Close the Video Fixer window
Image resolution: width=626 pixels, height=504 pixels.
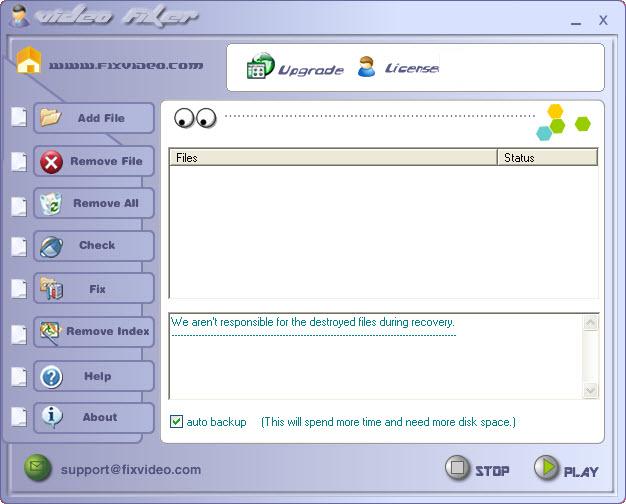pyautogui.click(x=603, y=20)
